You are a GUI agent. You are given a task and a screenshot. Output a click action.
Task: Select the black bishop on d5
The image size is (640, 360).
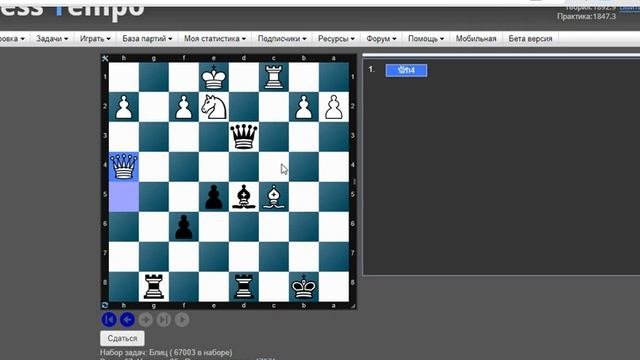[x=244, y=197]
